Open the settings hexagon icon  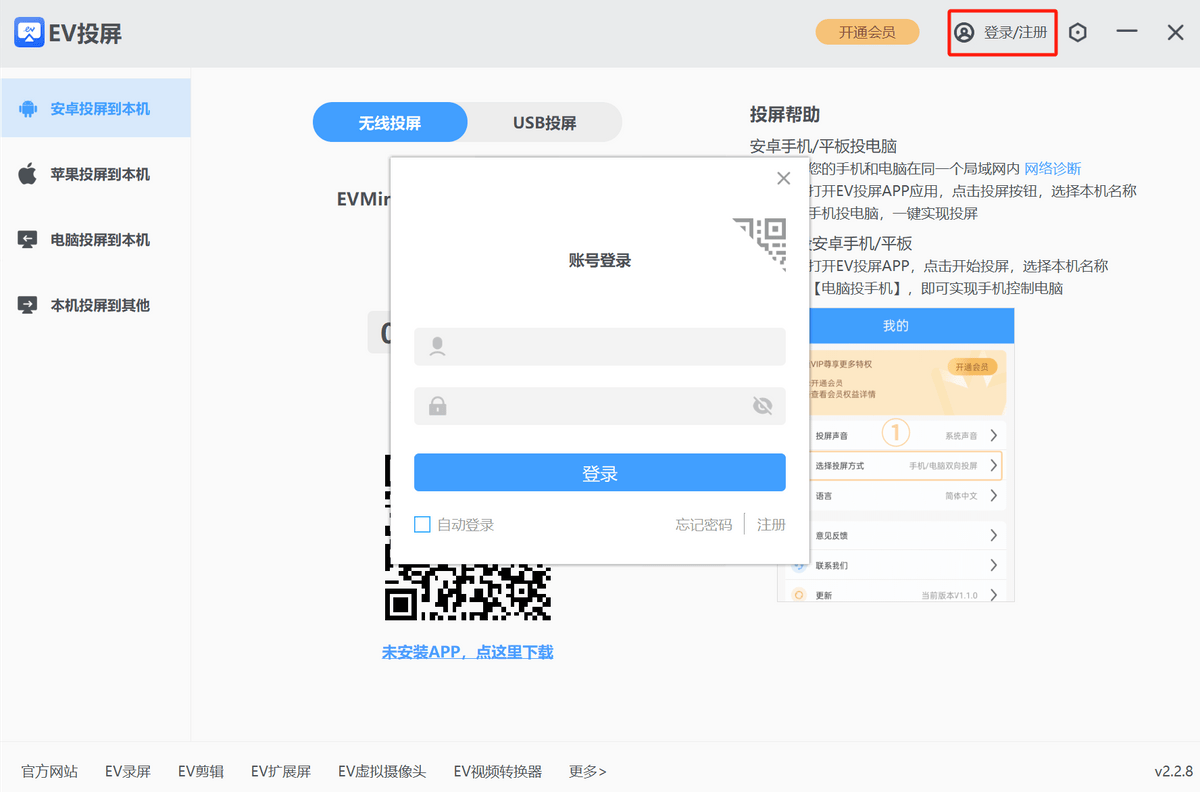point(1077,33)
